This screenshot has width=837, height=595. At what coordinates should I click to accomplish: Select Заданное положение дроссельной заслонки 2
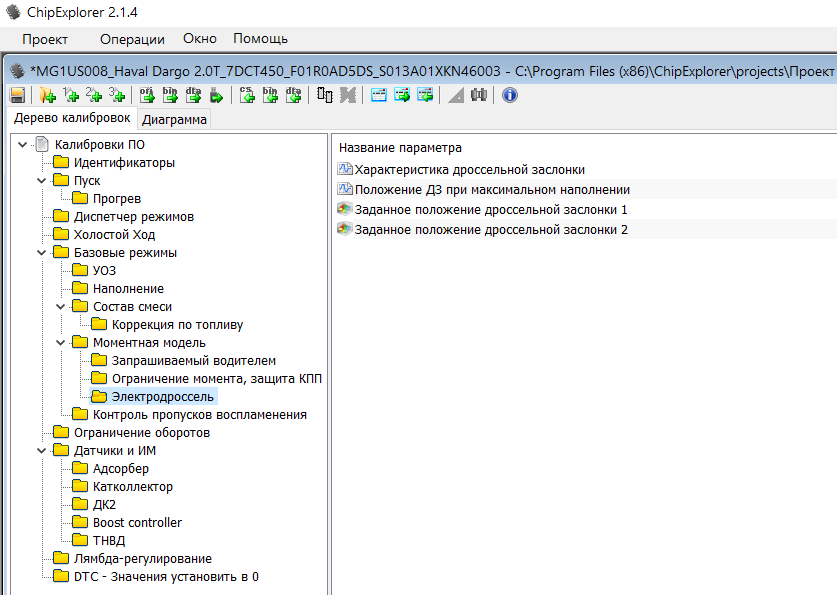pyautogui.click(x=490, y=230)
